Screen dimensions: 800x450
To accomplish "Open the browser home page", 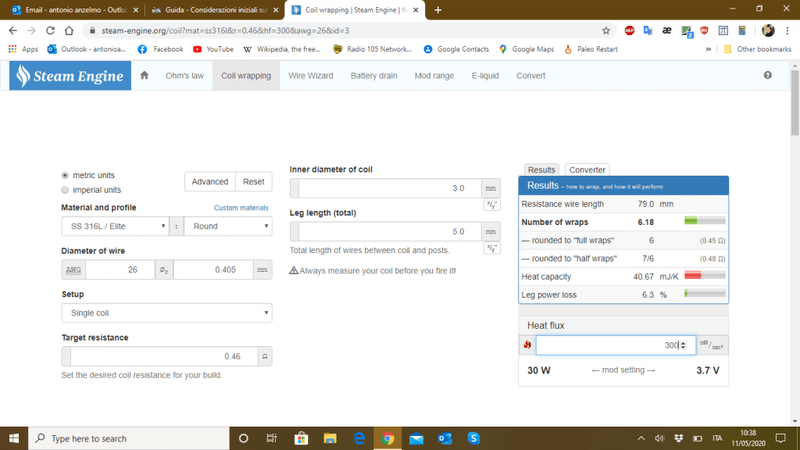I will click(69, 31).
